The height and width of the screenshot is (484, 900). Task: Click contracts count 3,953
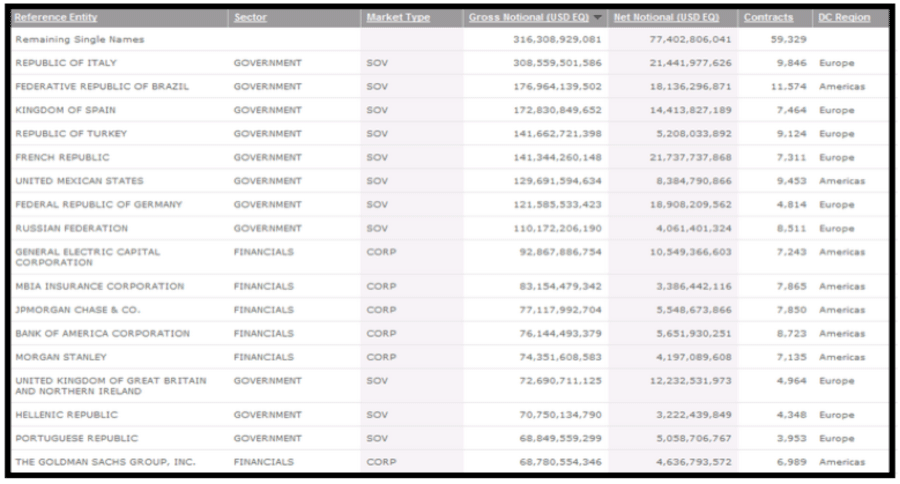point(792,439)
